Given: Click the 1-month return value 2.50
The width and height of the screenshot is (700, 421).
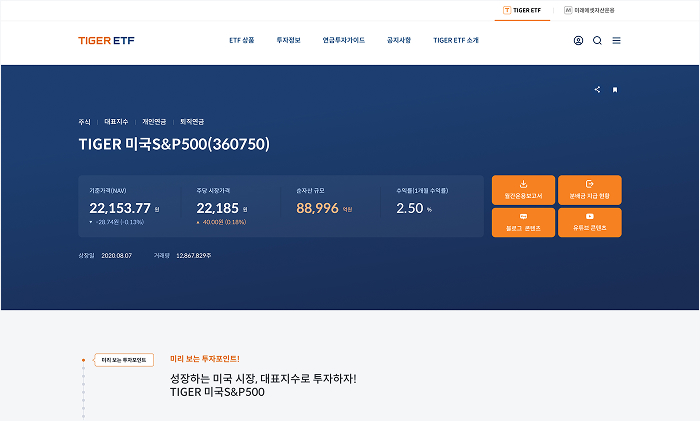Looking at the screenshot, I should (409, 208).
